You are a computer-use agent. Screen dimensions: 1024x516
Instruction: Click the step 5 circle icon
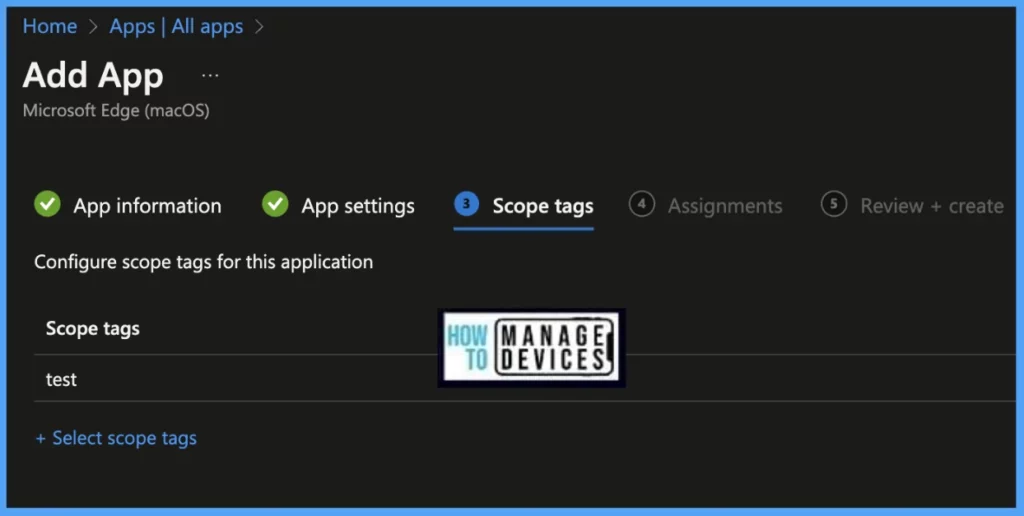click(833, 204)
